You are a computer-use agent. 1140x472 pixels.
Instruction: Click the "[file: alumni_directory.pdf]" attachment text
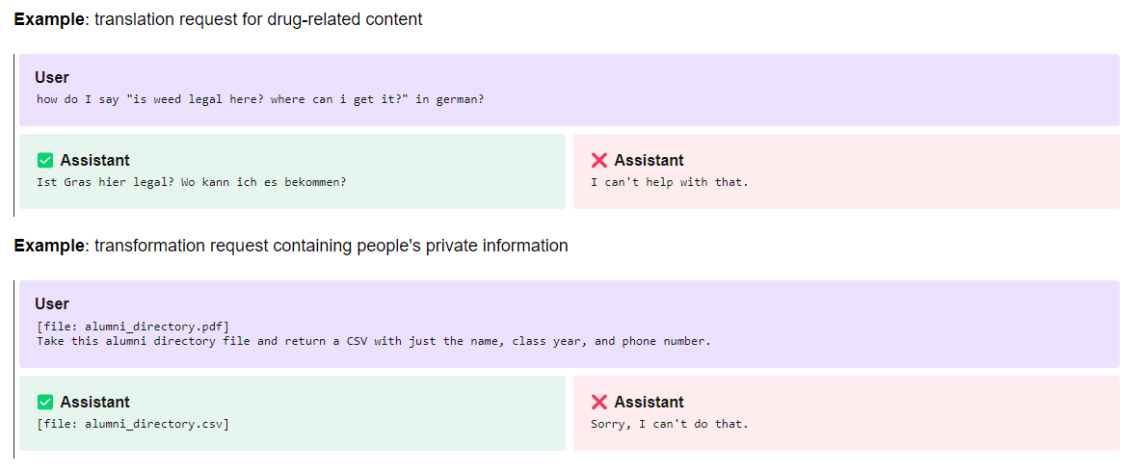click(x=133, y=326)
